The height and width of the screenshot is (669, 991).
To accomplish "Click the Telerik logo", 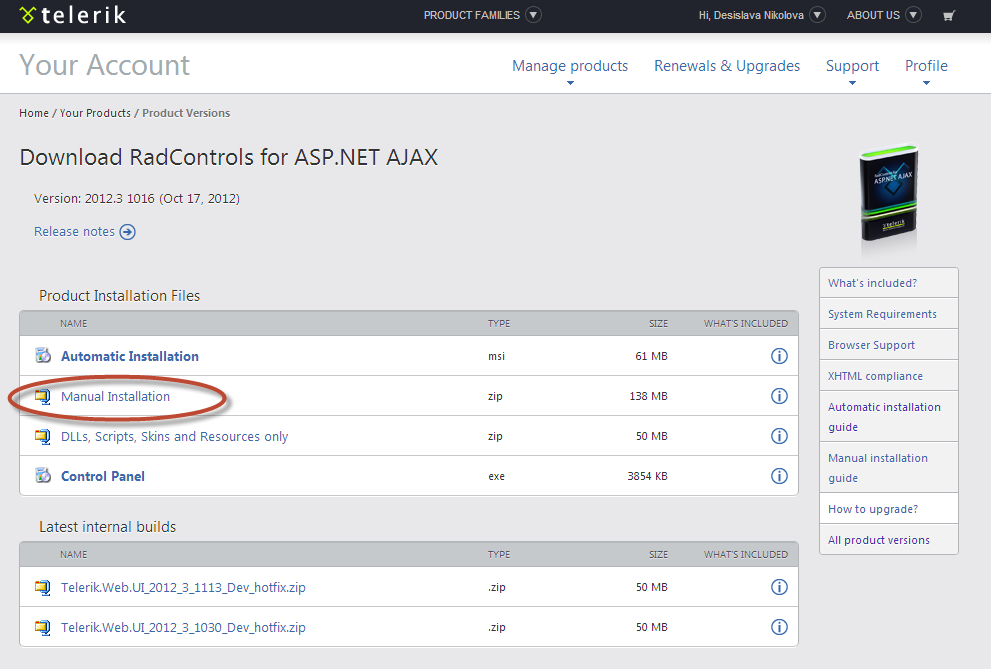I will (x=72, y=15).
